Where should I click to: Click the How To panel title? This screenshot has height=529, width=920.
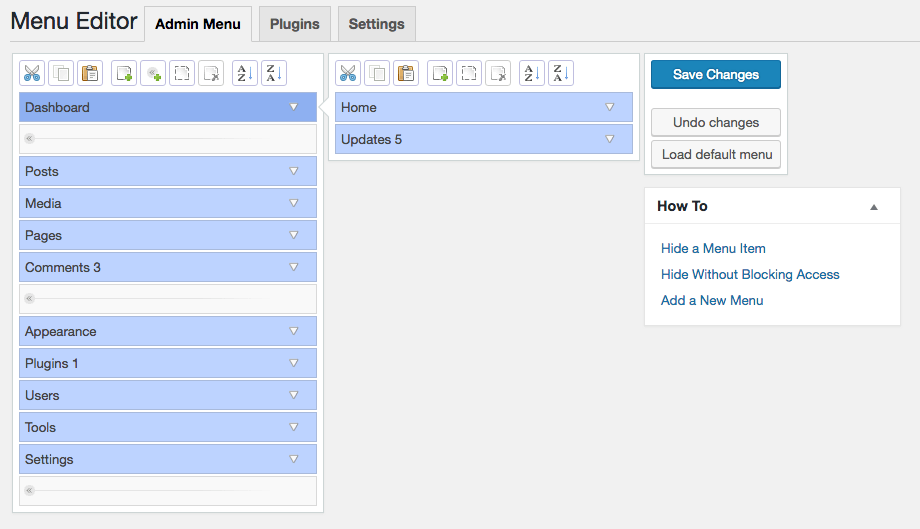tap(682, 206)
